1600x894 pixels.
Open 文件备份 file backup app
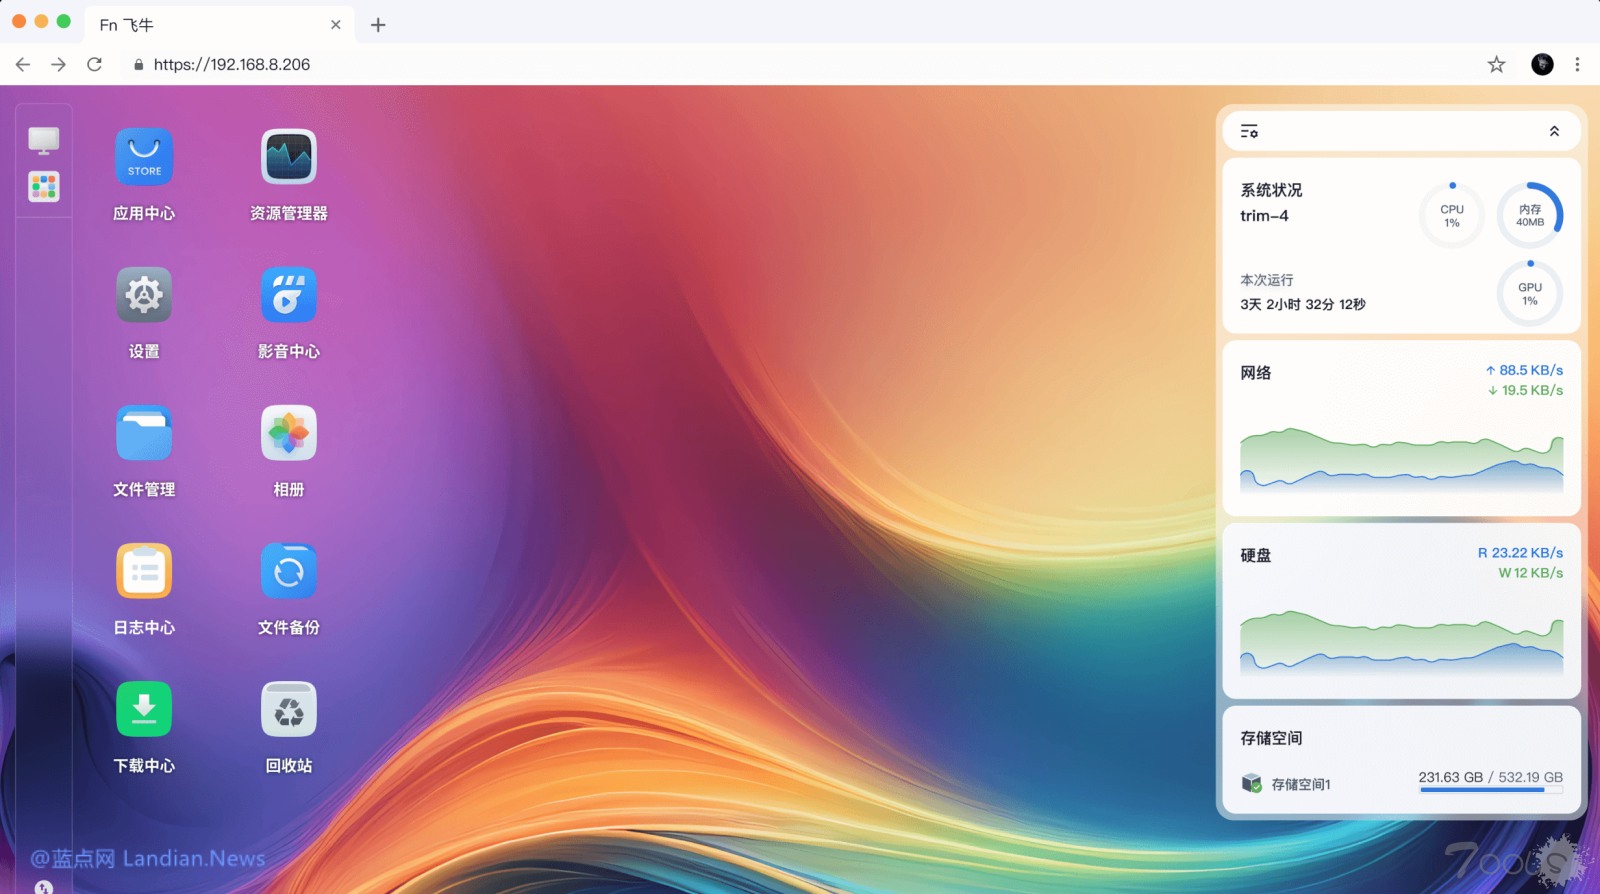pos(289,571)
